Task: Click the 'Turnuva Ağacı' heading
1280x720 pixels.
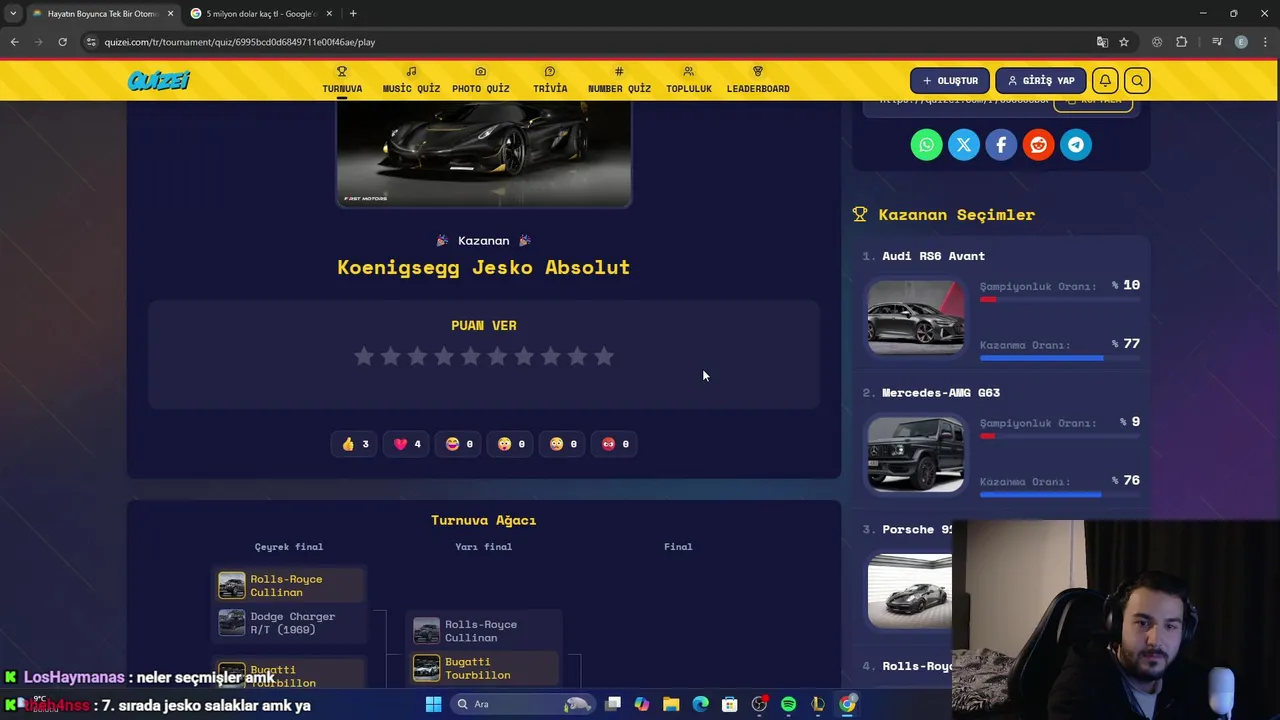Action: 484,520
